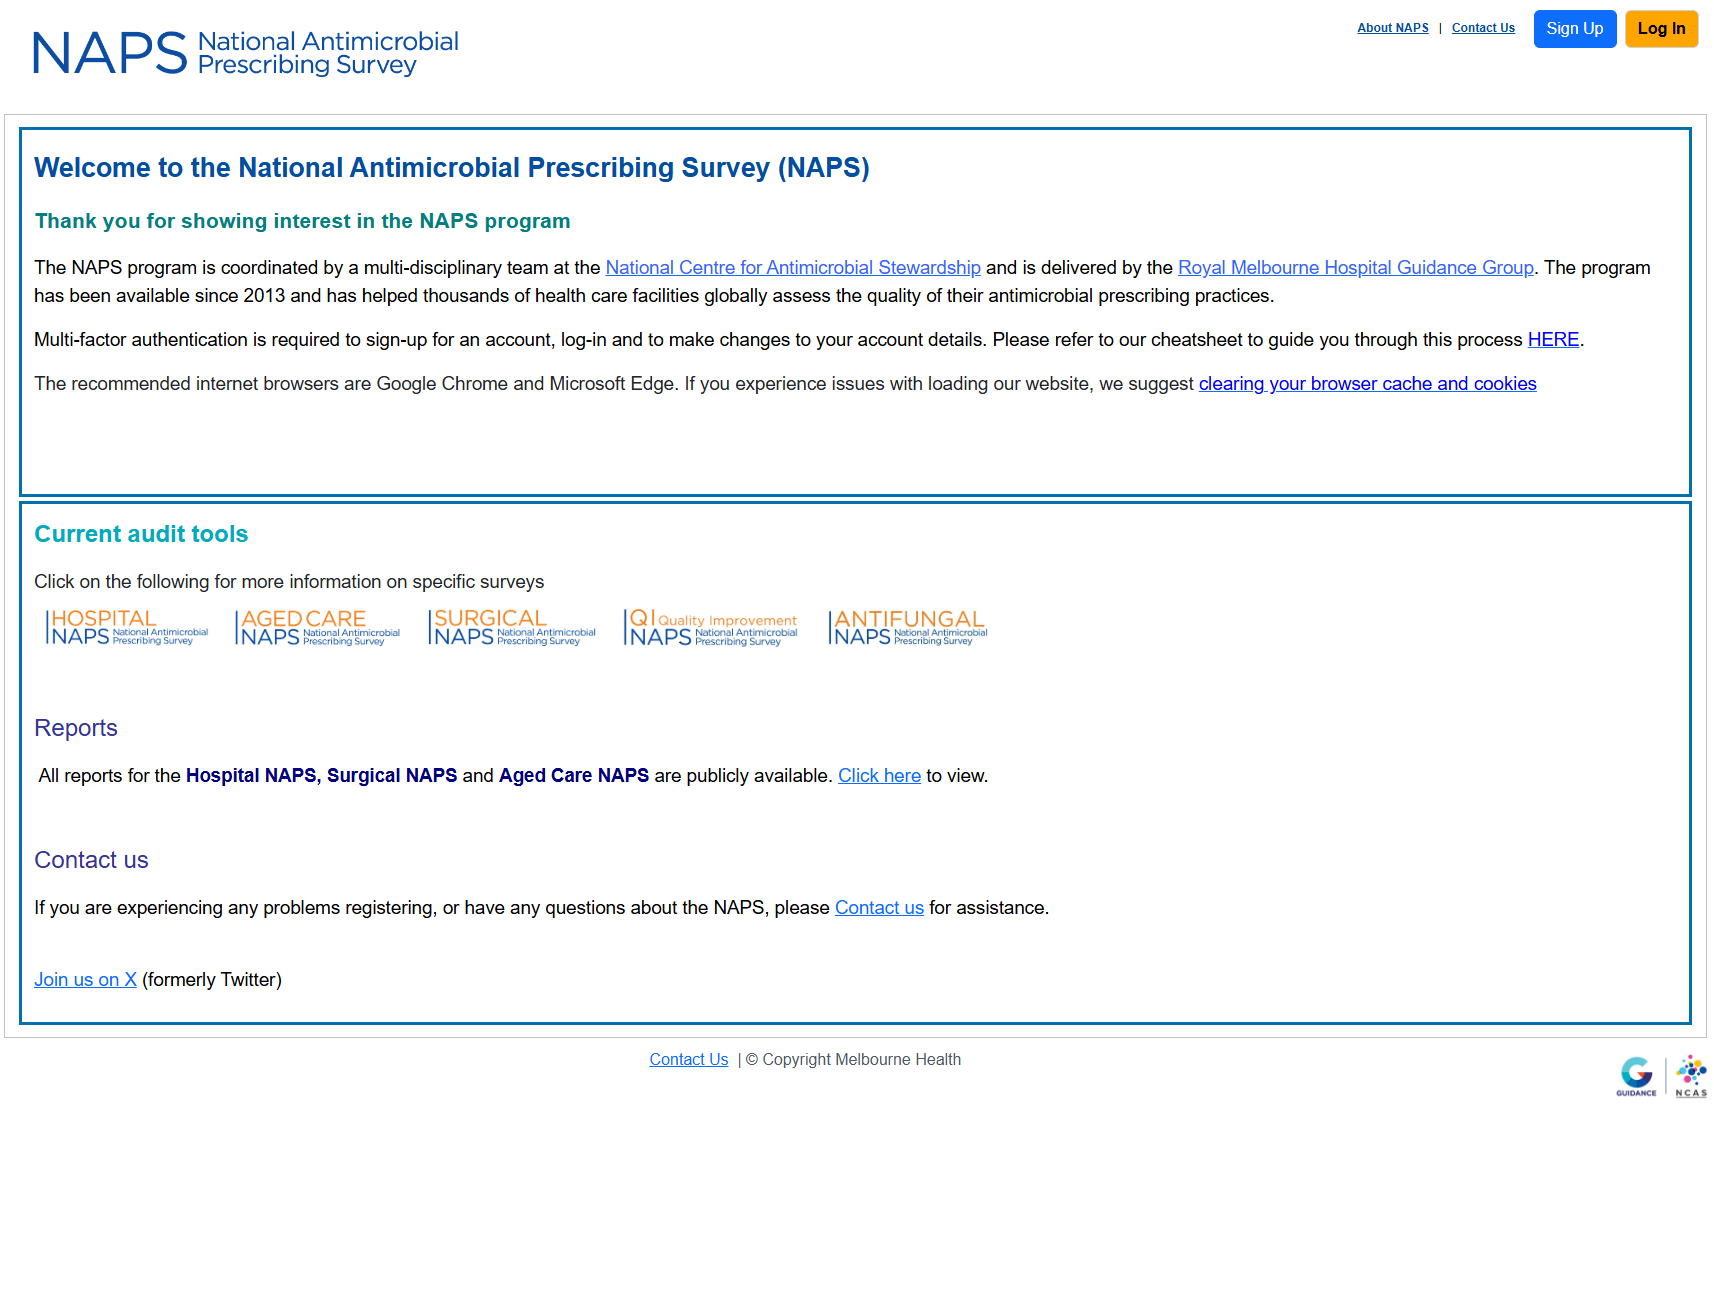The width and height of the screenshot is (1714, 1306).
Task: Open the About NAPS page
Action: 1392,27
